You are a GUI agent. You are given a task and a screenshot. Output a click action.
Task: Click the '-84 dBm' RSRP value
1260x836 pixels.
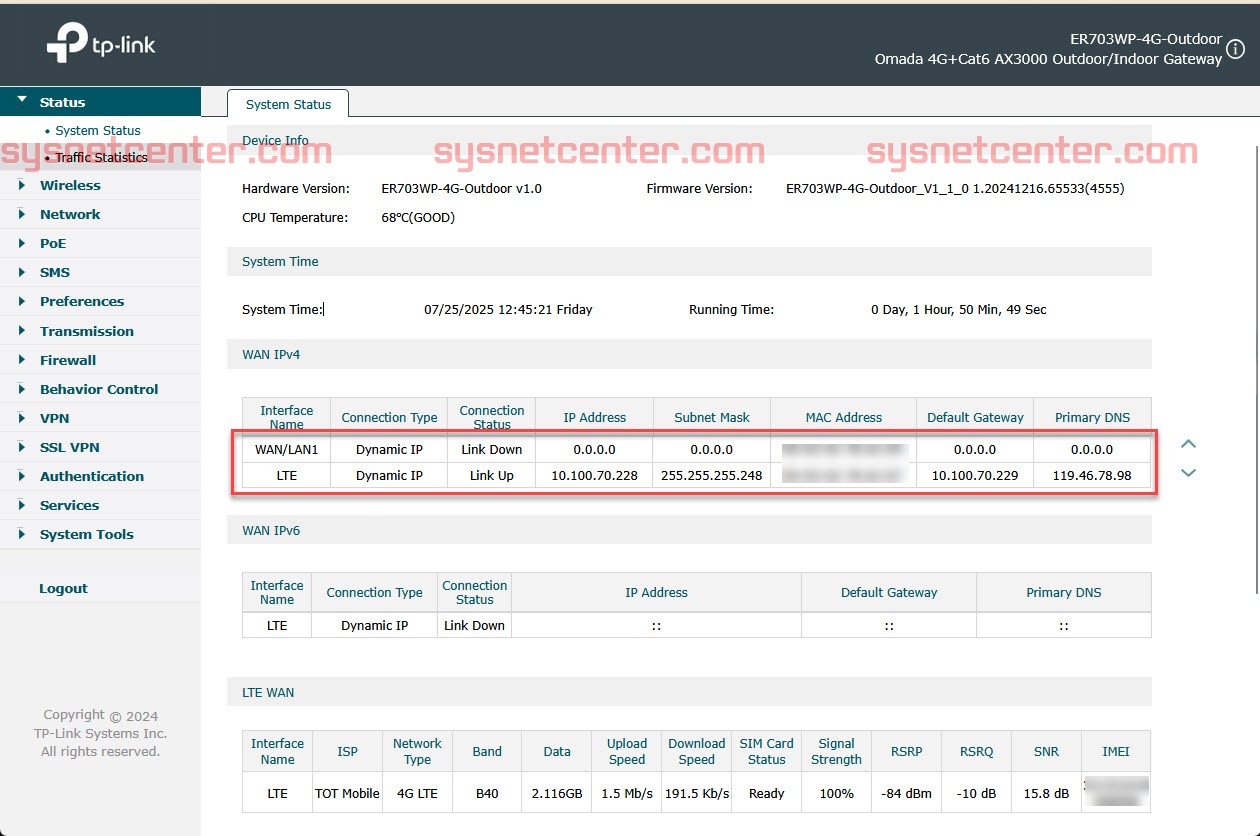tap(906, 793)
